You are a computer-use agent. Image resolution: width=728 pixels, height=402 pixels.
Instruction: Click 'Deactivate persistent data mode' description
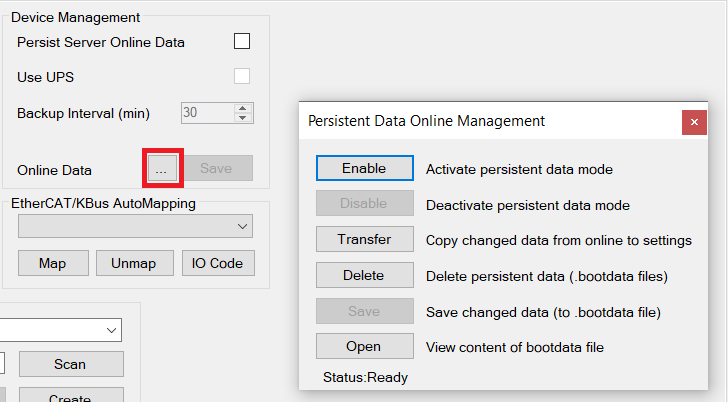(x=528, y=205)
